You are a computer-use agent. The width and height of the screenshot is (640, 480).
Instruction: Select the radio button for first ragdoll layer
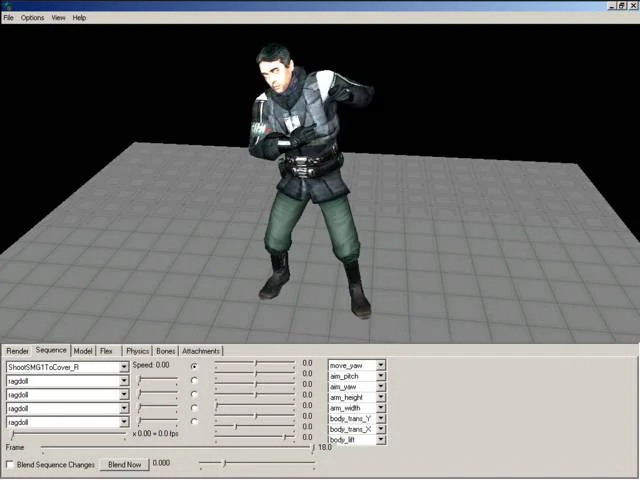194,380
